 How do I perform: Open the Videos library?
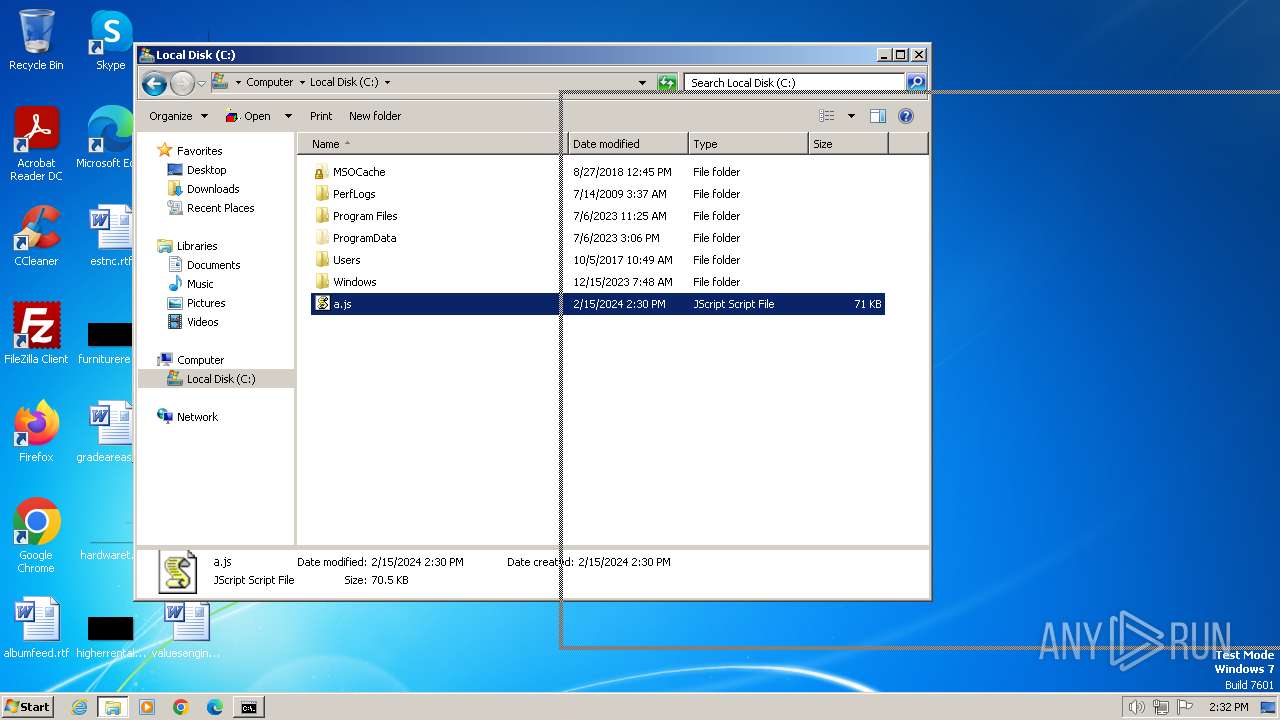[x=202, y=322]
